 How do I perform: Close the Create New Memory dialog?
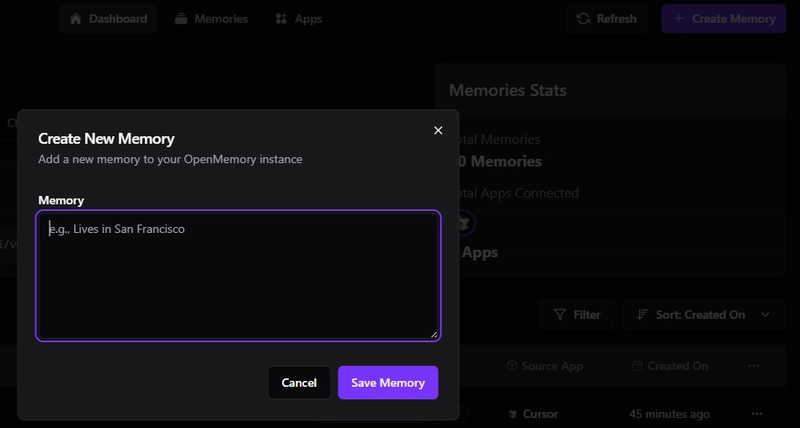437,130
